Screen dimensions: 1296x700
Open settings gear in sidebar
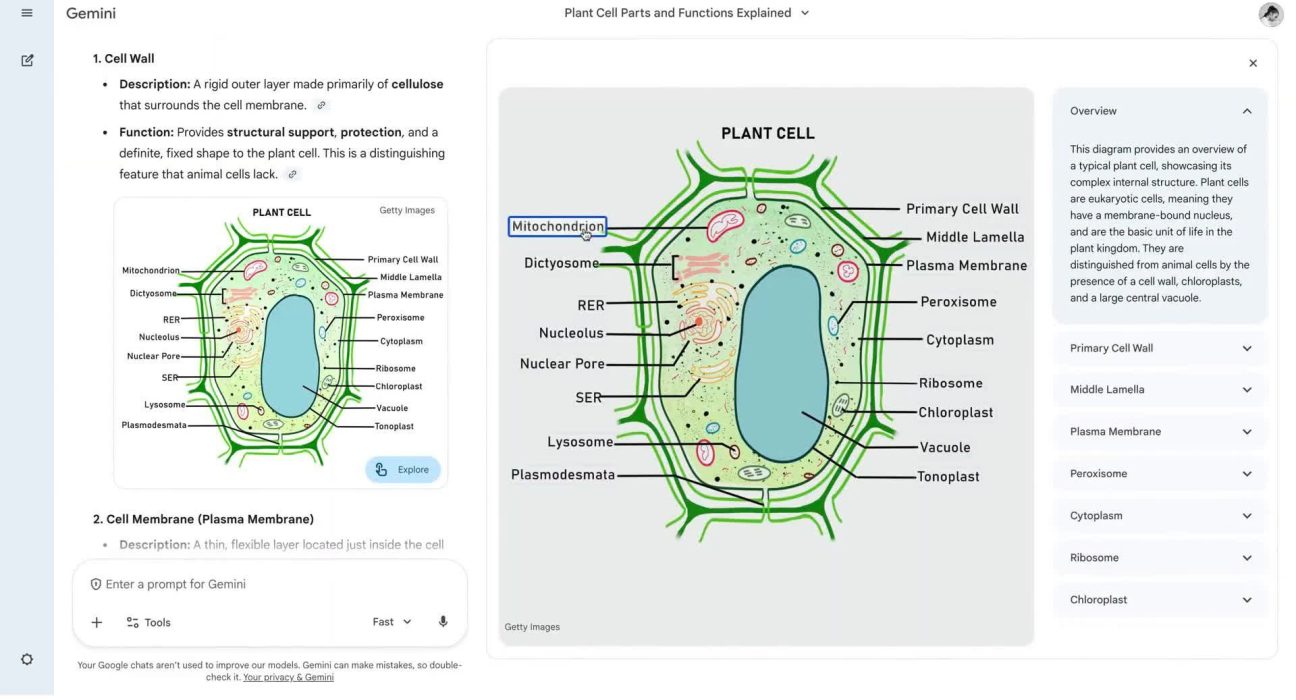pyautogui.click(x=27, y=659)
